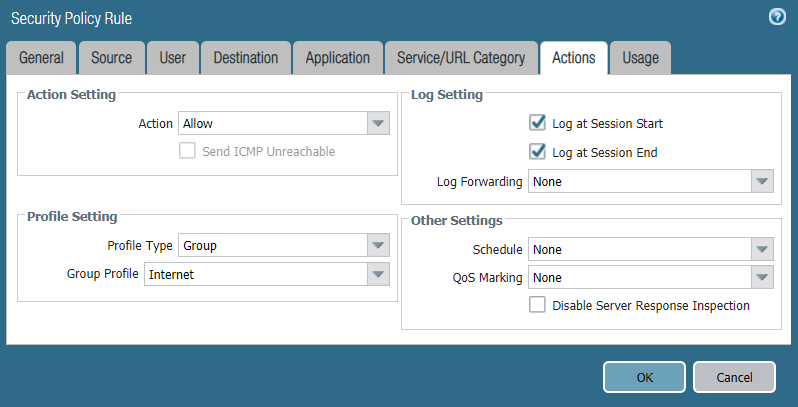The width and height of the screenshot is (798, 407).
Task: Click the Profile Type field showing Group
Action: (x=273, y=245)
